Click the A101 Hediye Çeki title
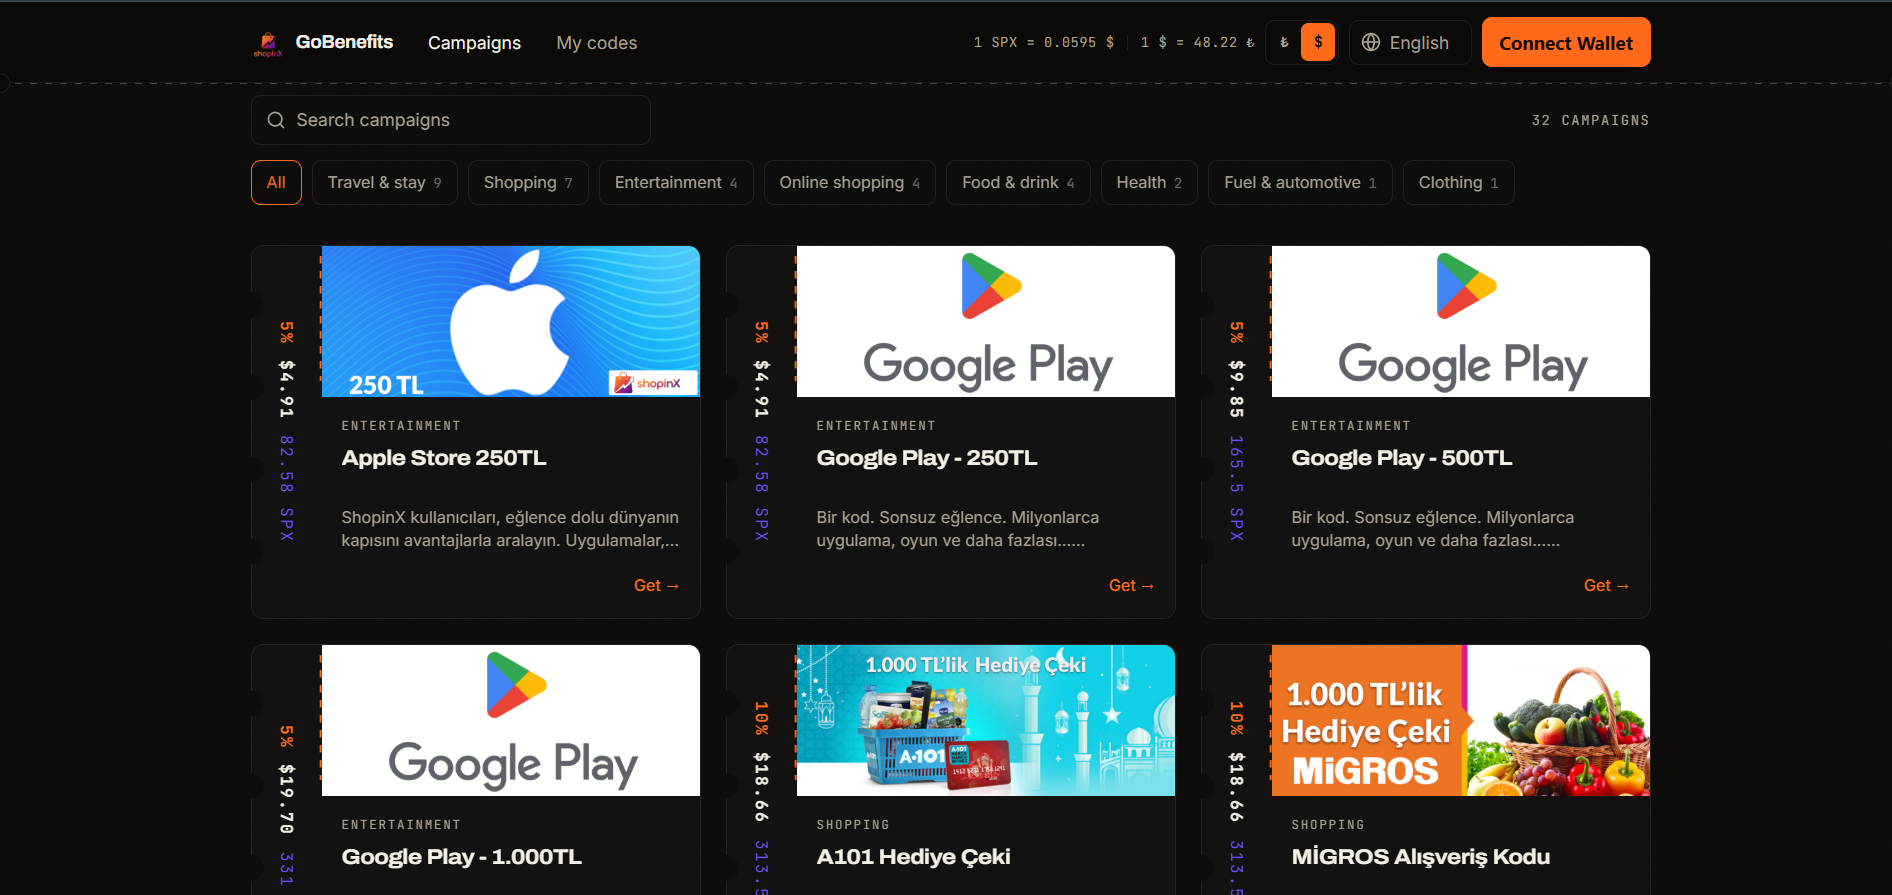Viewport: 1892px width, 895px height. [x=914, y=857]
